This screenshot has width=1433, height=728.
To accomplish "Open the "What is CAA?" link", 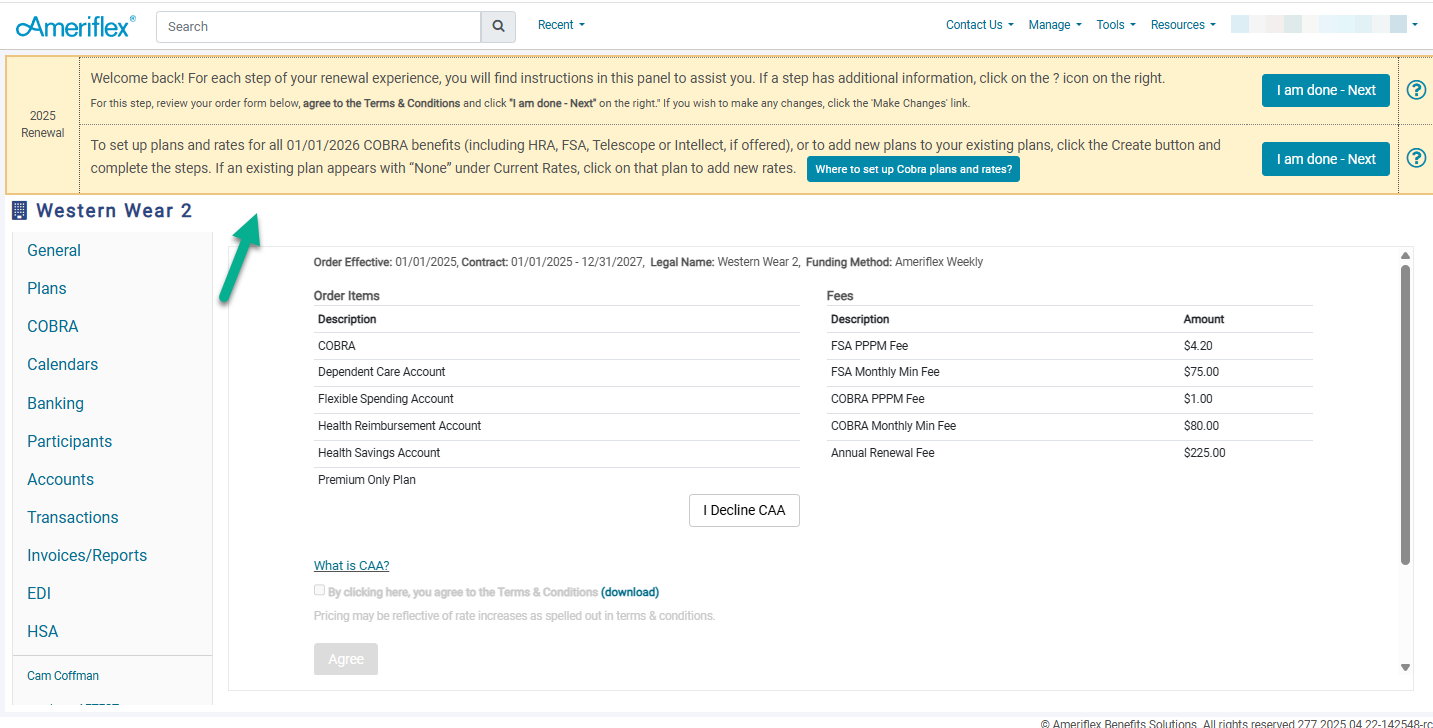I will coord(352,566).
